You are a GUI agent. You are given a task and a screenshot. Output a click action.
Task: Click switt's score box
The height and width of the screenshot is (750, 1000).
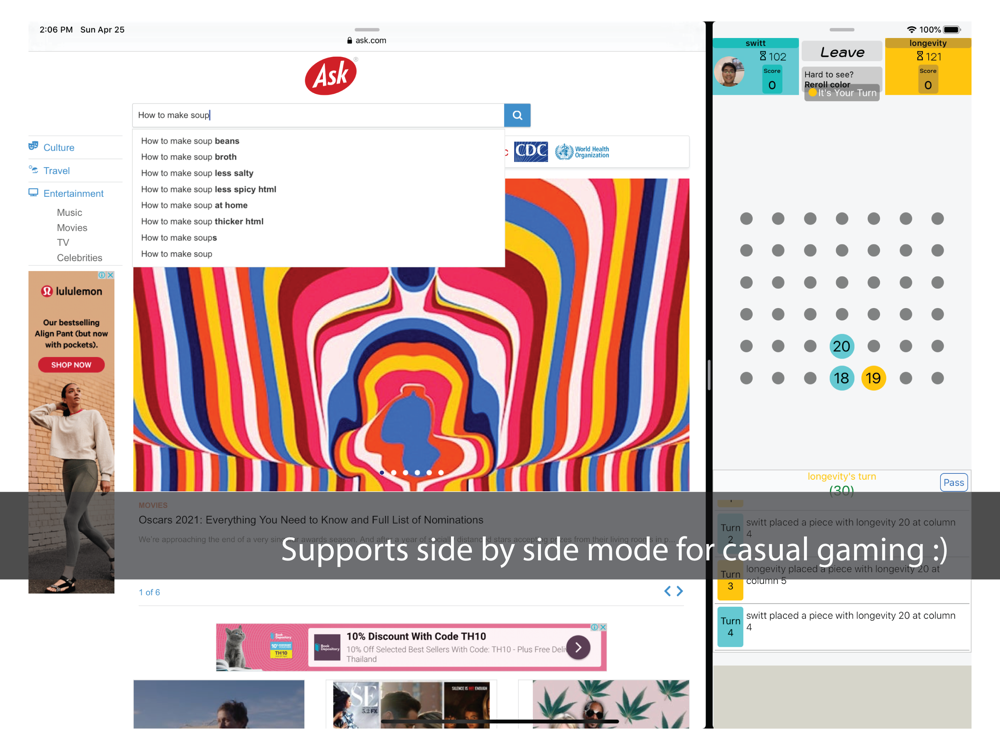coord(772,79)
